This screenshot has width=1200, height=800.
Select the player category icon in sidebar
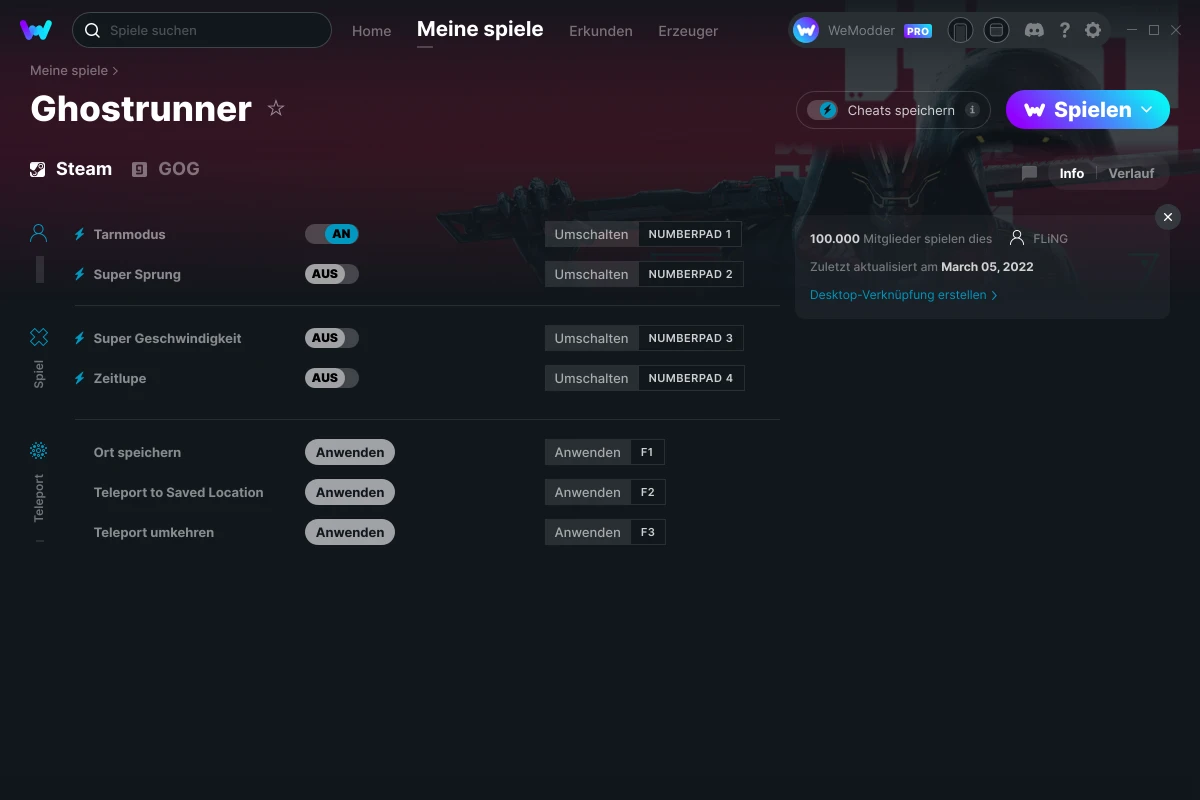[39, 234]
